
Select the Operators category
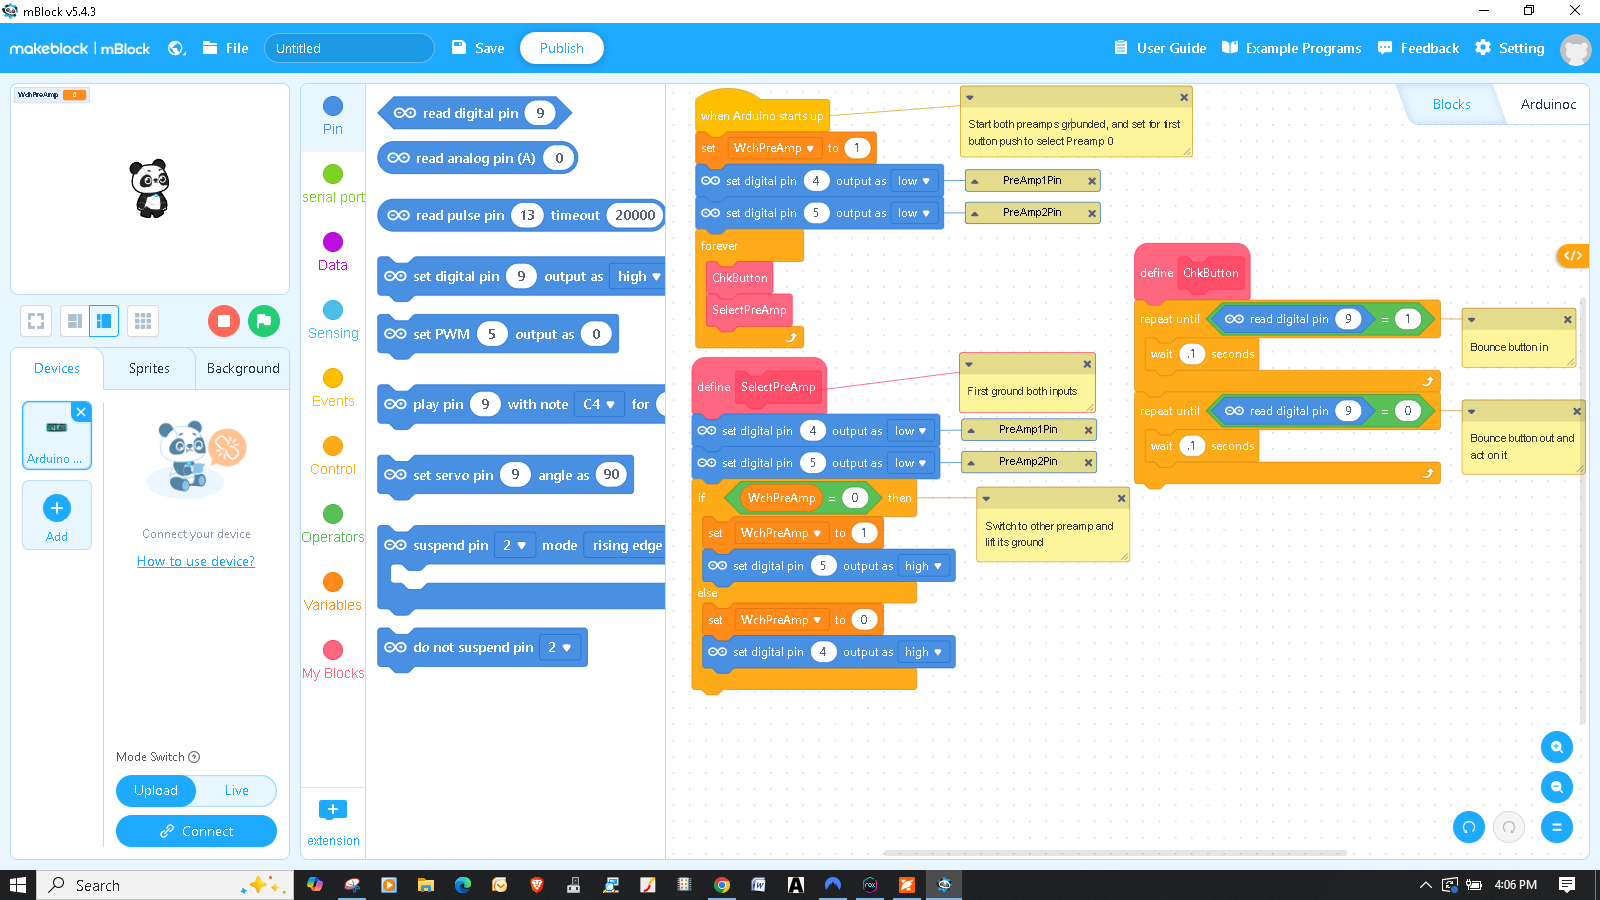[333, 524]
